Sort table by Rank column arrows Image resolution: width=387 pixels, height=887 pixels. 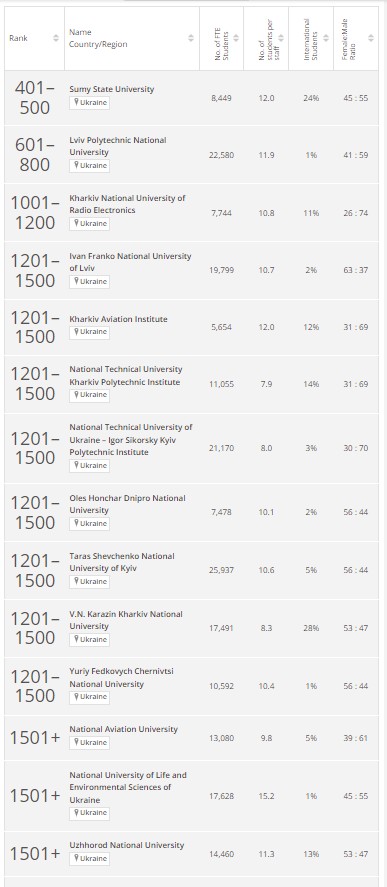[55, 38]
